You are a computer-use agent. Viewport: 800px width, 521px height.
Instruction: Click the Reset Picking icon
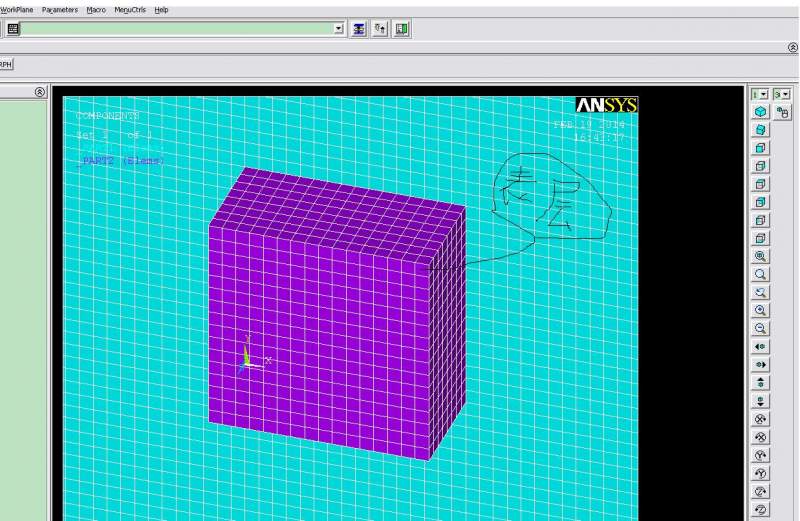tap(380, 29)
